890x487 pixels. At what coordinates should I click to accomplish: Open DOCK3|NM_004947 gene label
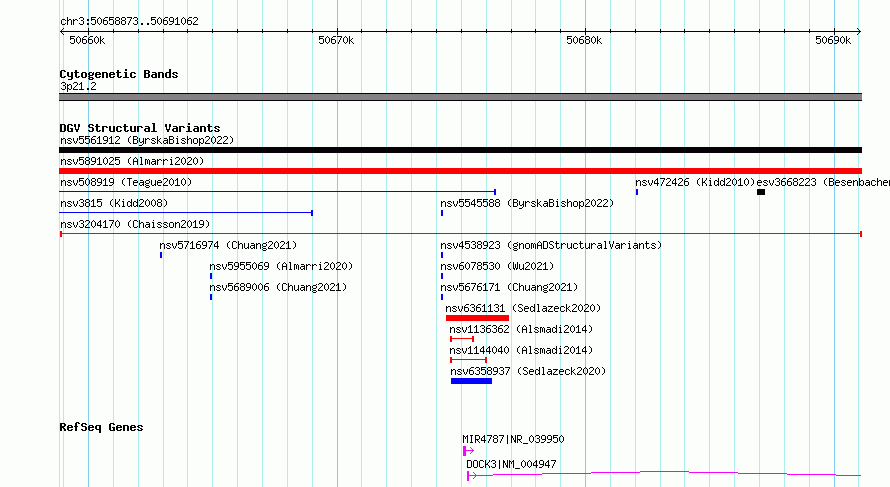tap(511, 464)
